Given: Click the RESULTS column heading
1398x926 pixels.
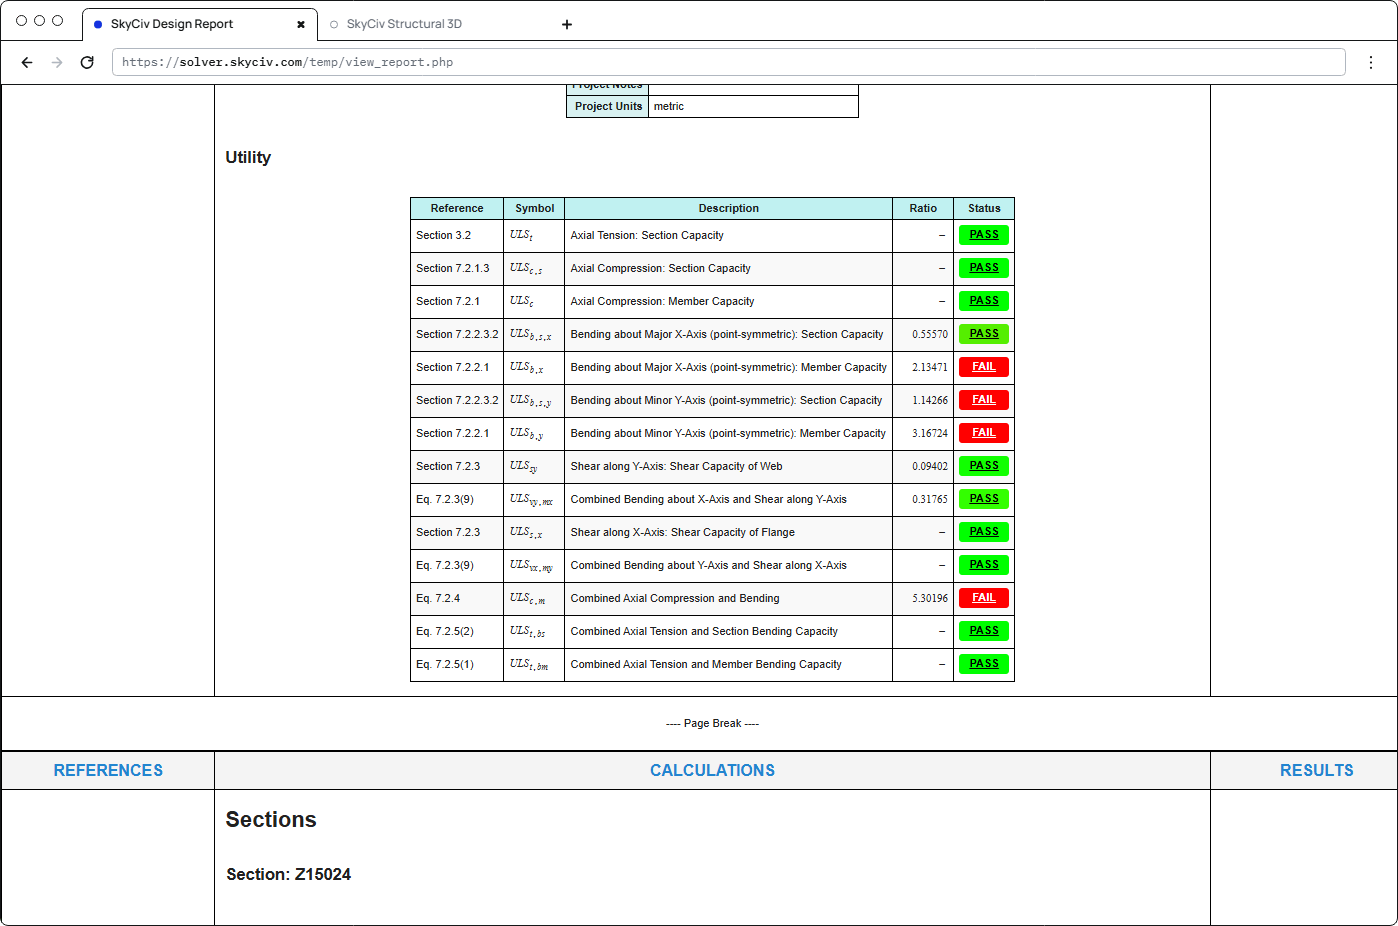Looking at the screenshot, I should (x=1316, y=770).
